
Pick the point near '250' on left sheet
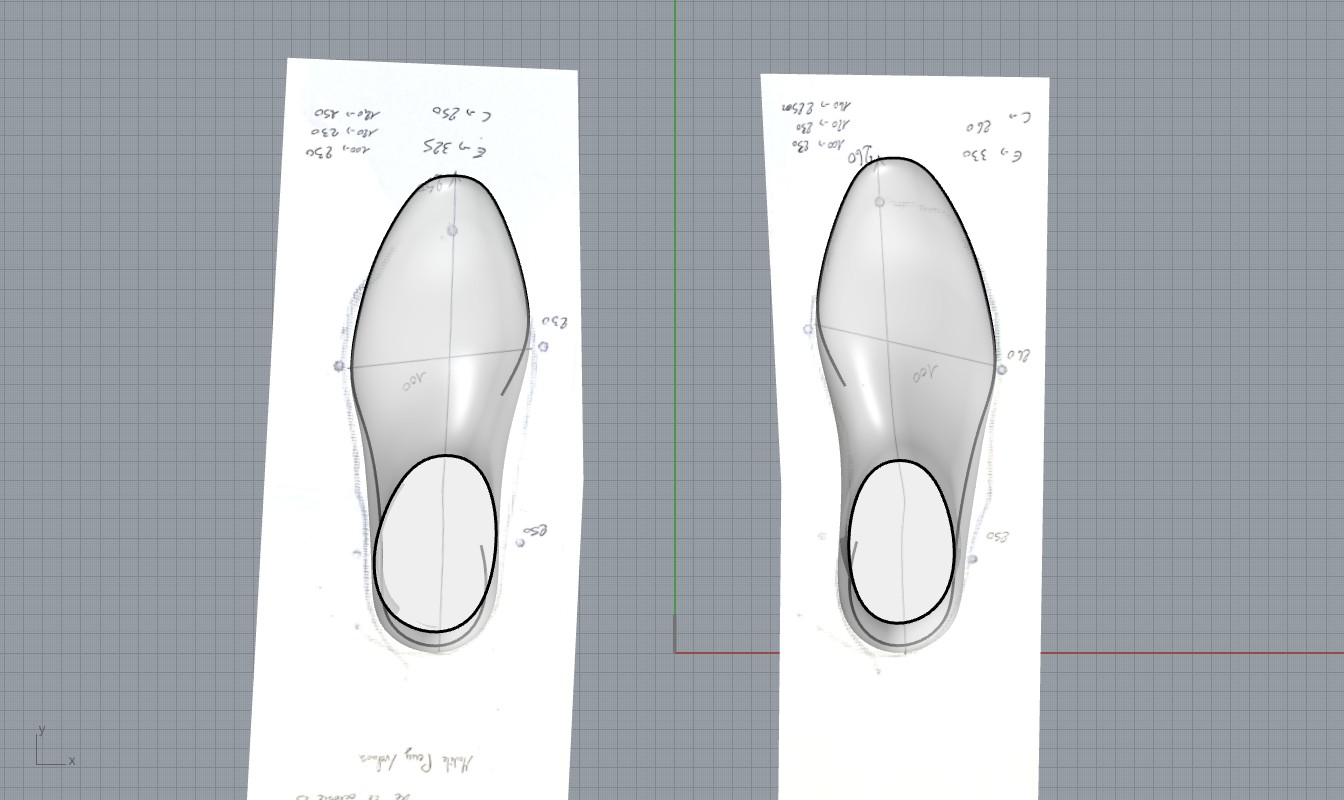pos(520,543)
